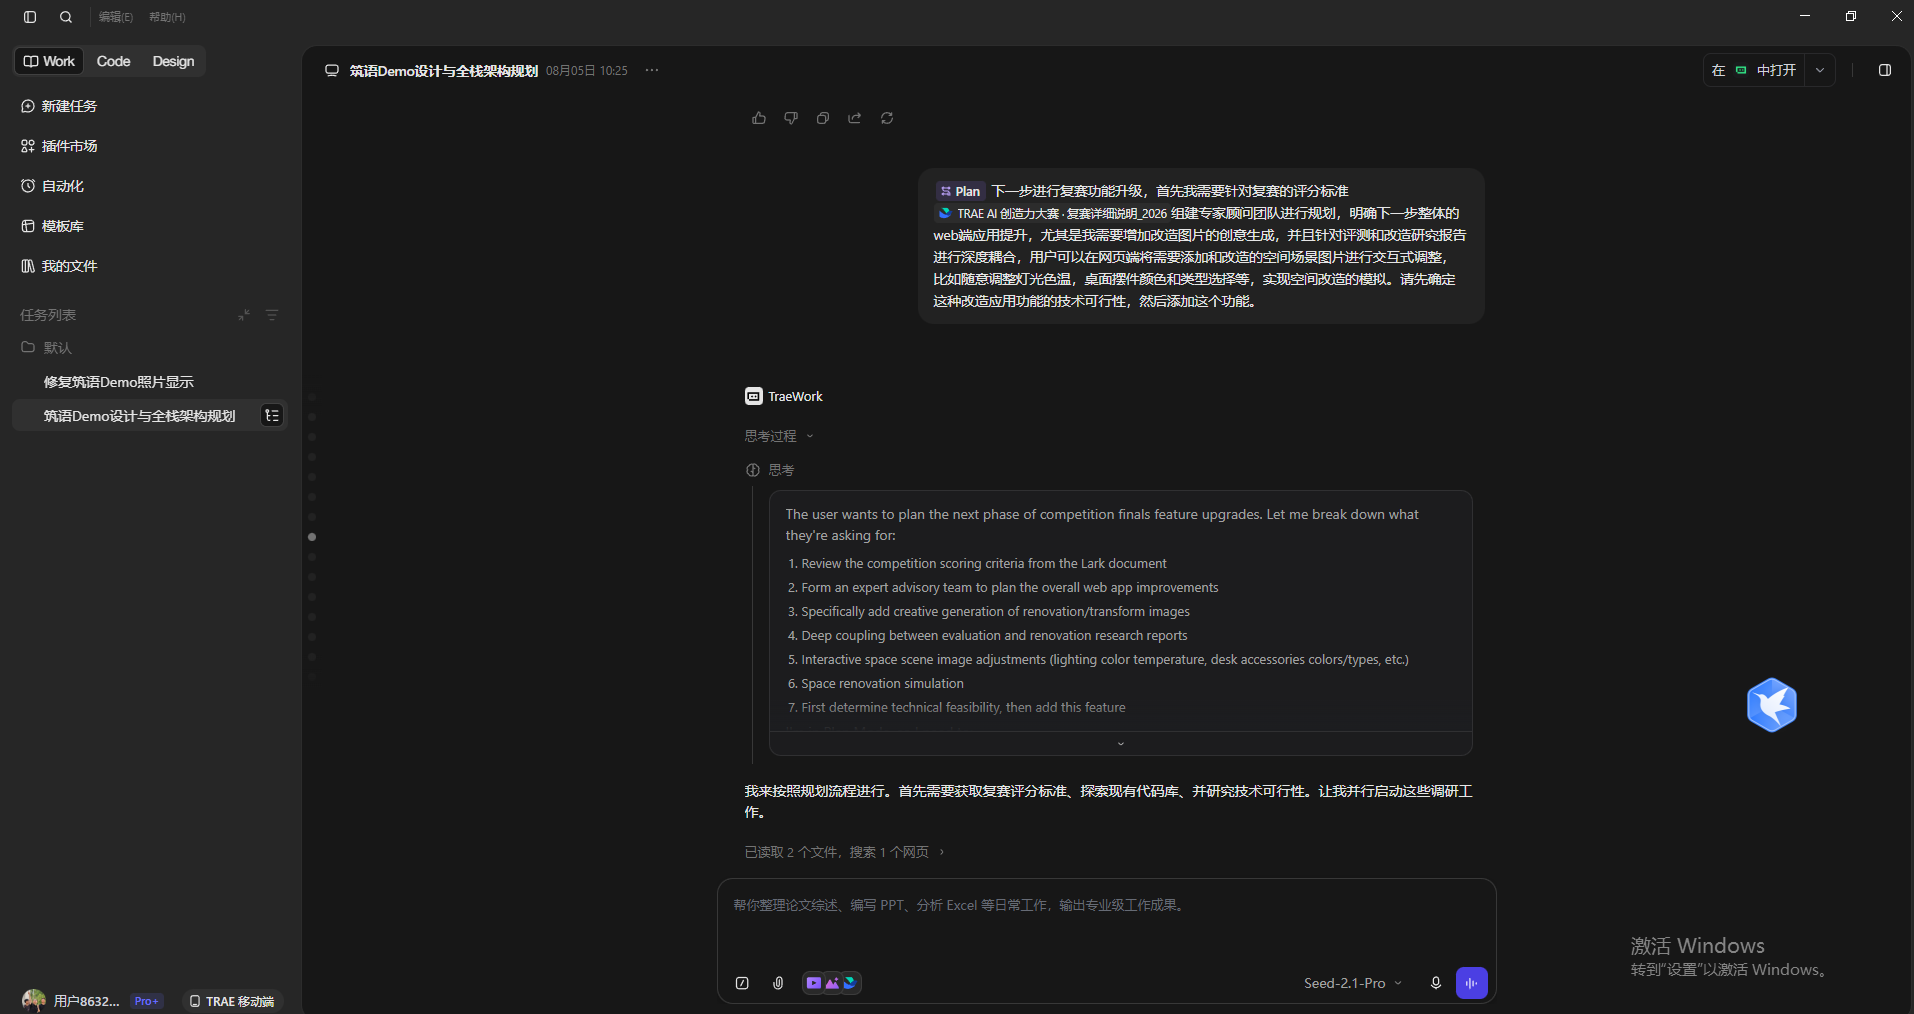Open the 编辑(E) menu

pos(116,17)
